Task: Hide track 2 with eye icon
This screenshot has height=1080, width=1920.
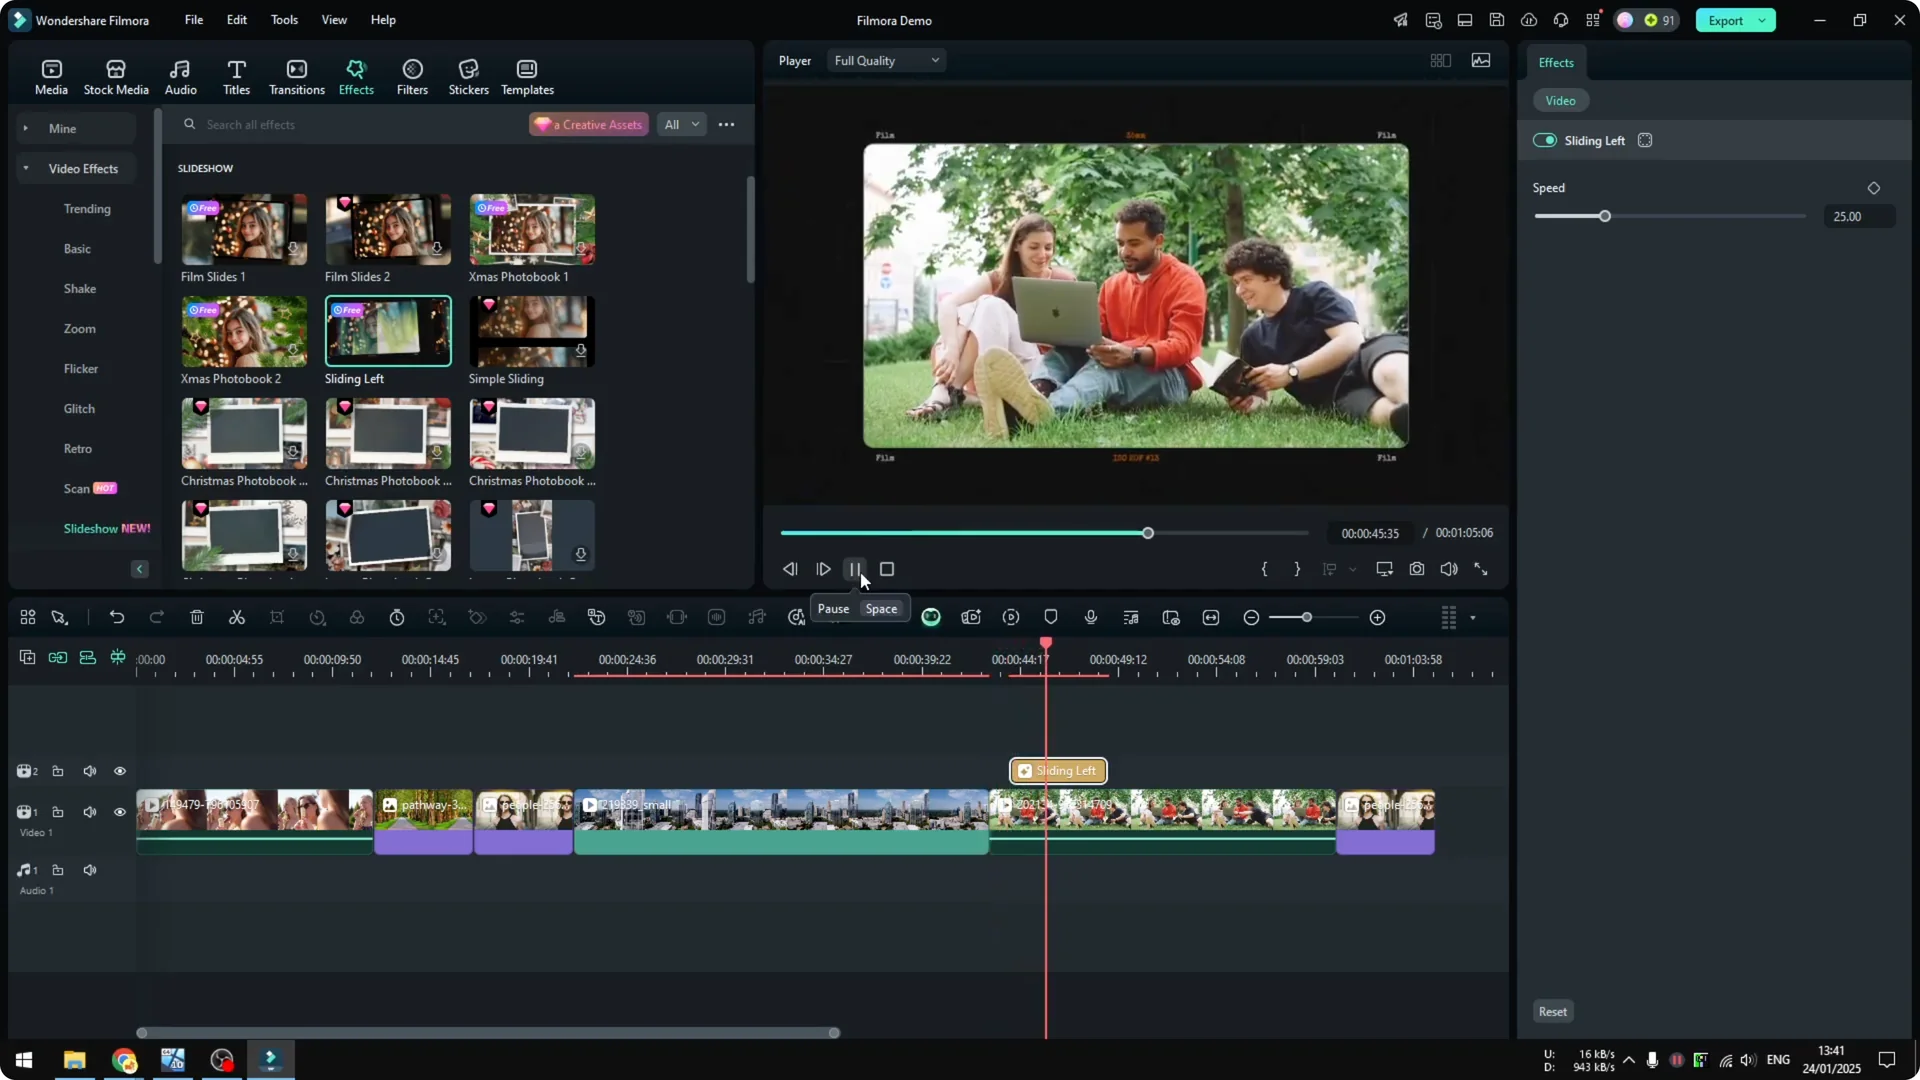Action: (x=120, y=771)
